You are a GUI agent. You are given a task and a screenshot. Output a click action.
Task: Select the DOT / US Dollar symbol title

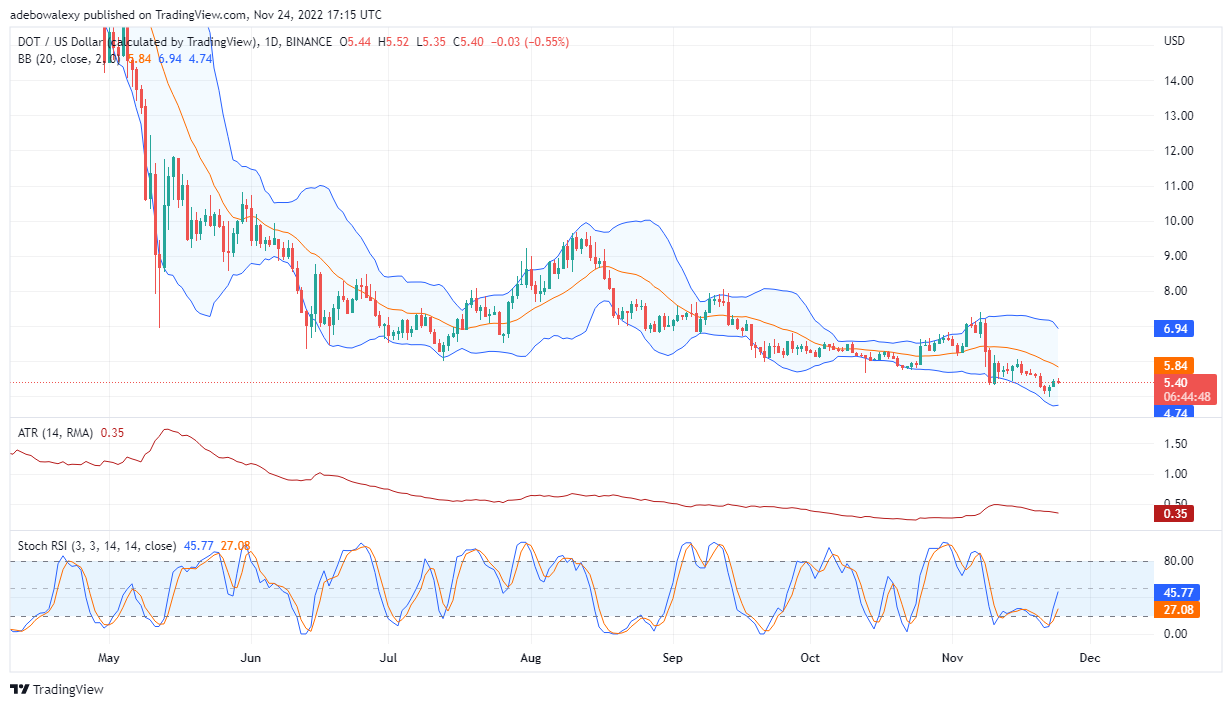pos(140,42)
